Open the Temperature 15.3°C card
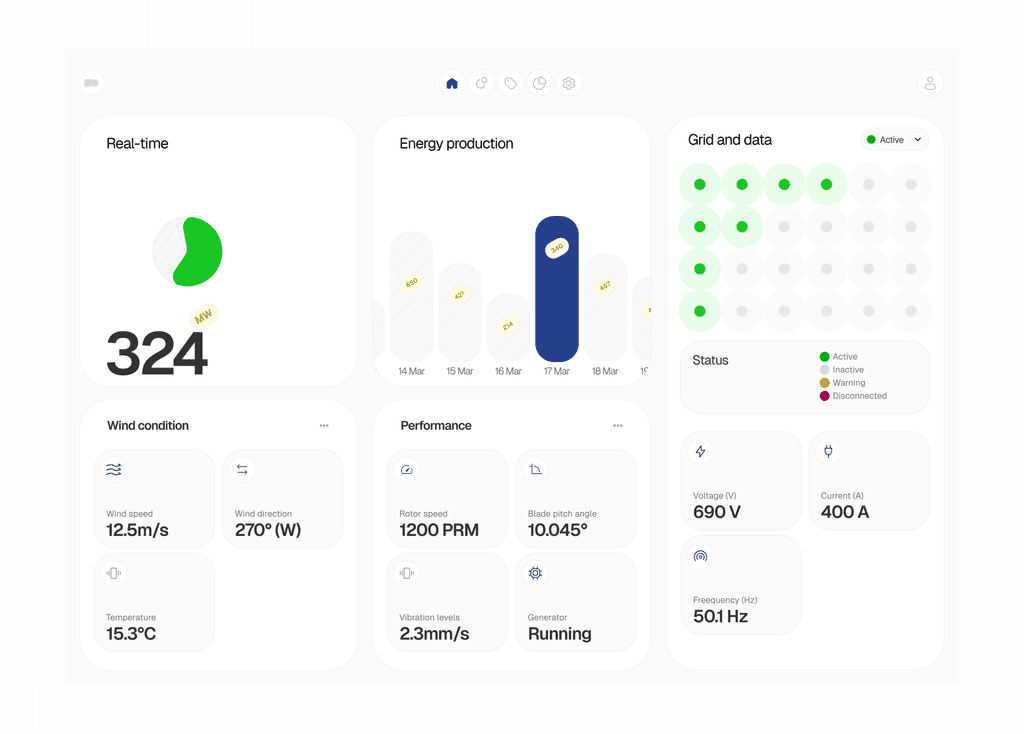 [x=154, y=602]
